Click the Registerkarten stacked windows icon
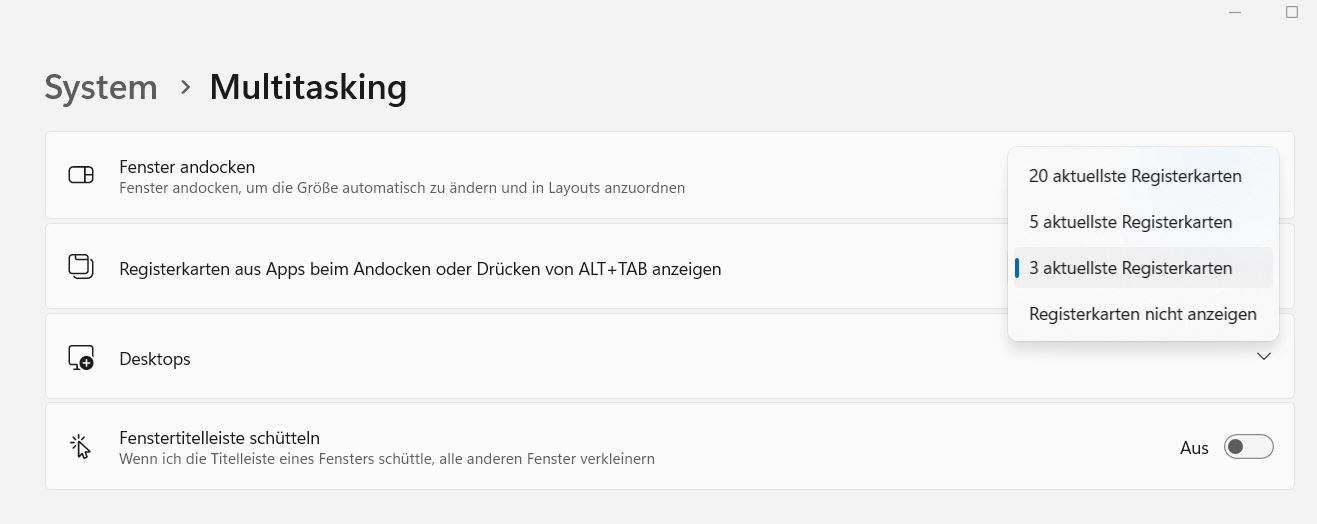Screen dimensions: 1317x524 pyautogui.click(x=80, y=267)
